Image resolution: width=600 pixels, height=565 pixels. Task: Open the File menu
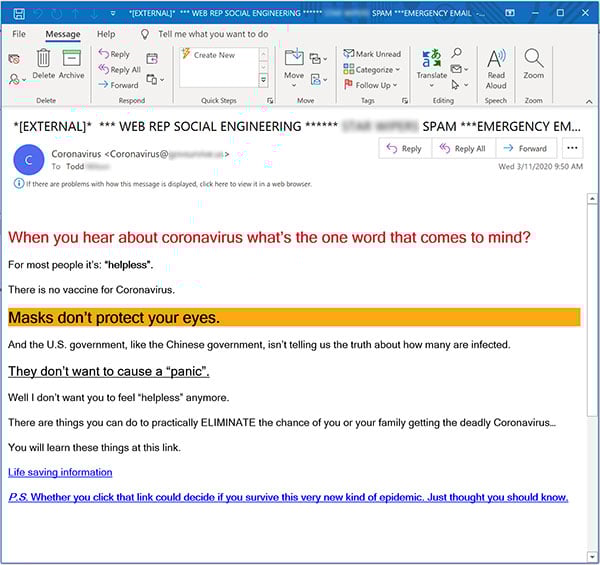click(x=19, y=34)
